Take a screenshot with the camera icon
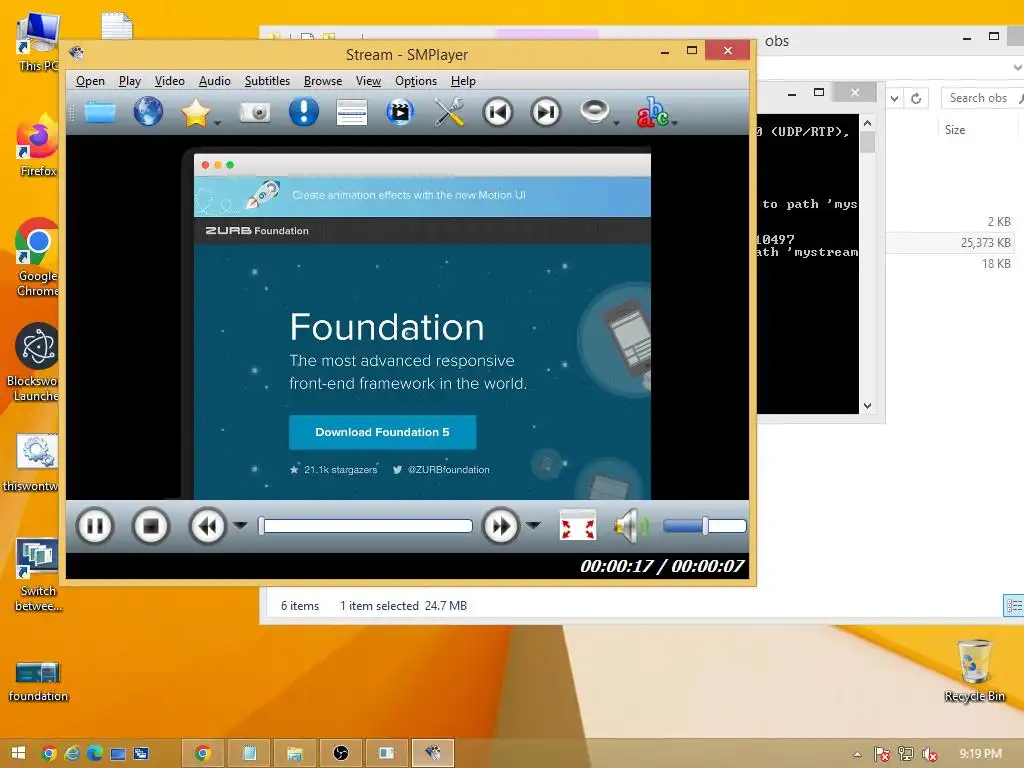Image resolution: width=1024 pixels, height=768 pixels. (255, 112)
